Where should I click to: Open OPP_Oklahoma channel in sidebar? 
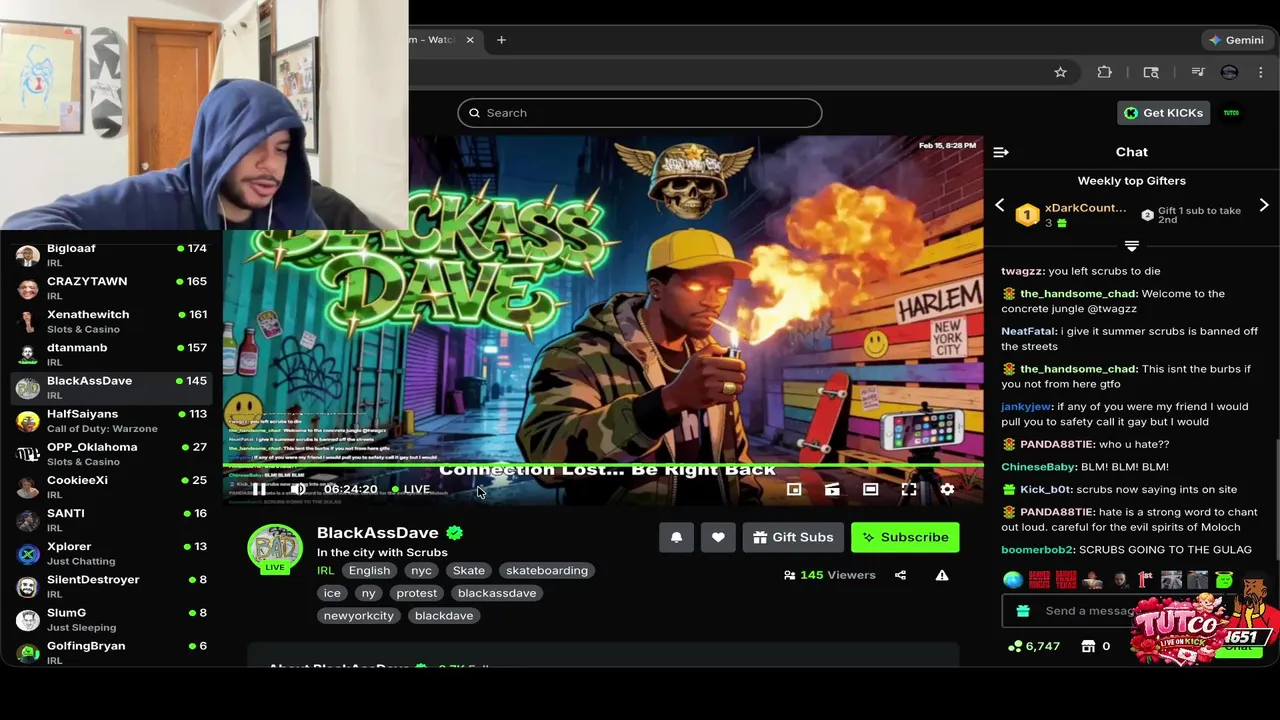pos(111,453)
